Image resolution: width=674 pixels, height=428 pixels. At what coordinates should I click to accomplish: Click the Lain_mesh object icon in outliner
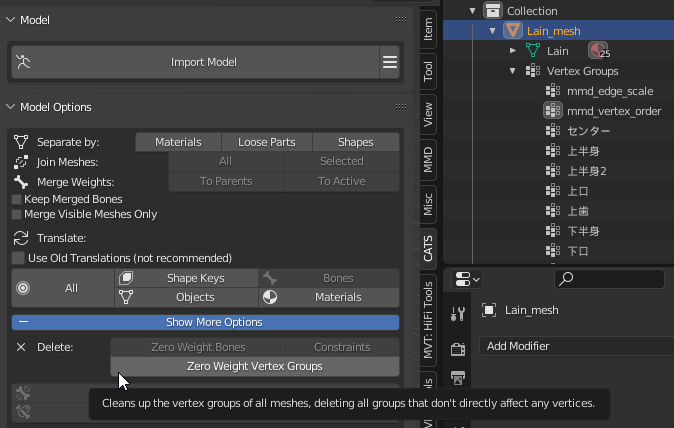pos(512,31)
